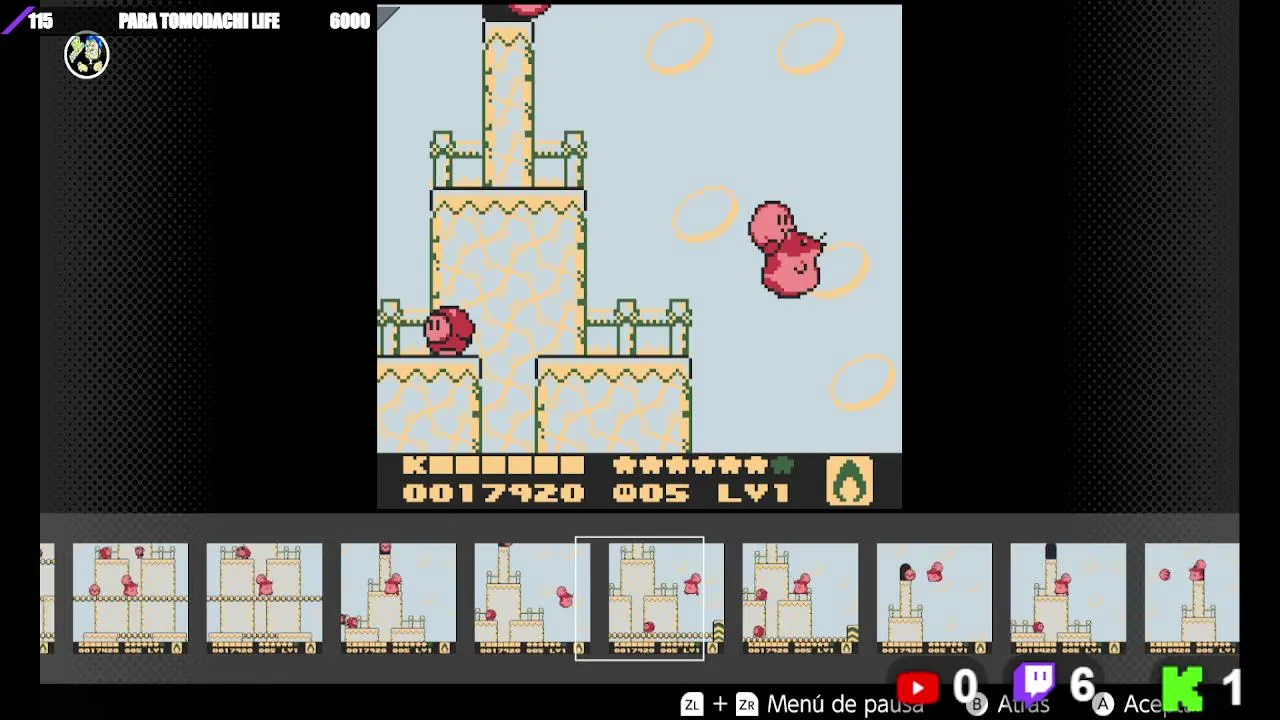Click the 'LV1' level indicator
Screen dimensions: 1280x720
pos(753,493)
